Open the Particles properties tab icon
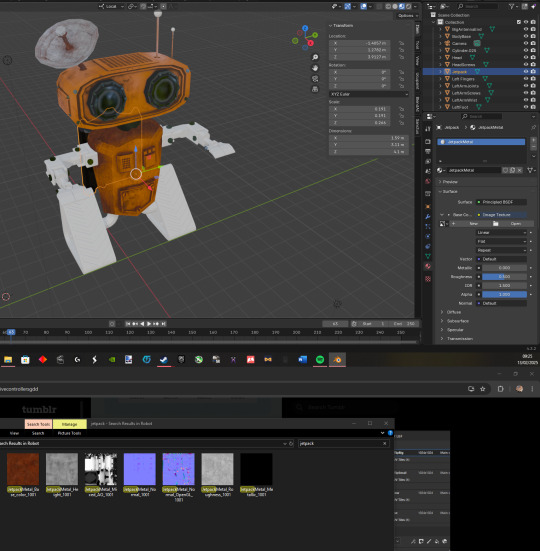The width and height of the screenshot is (540, 551). click(428, 226)
